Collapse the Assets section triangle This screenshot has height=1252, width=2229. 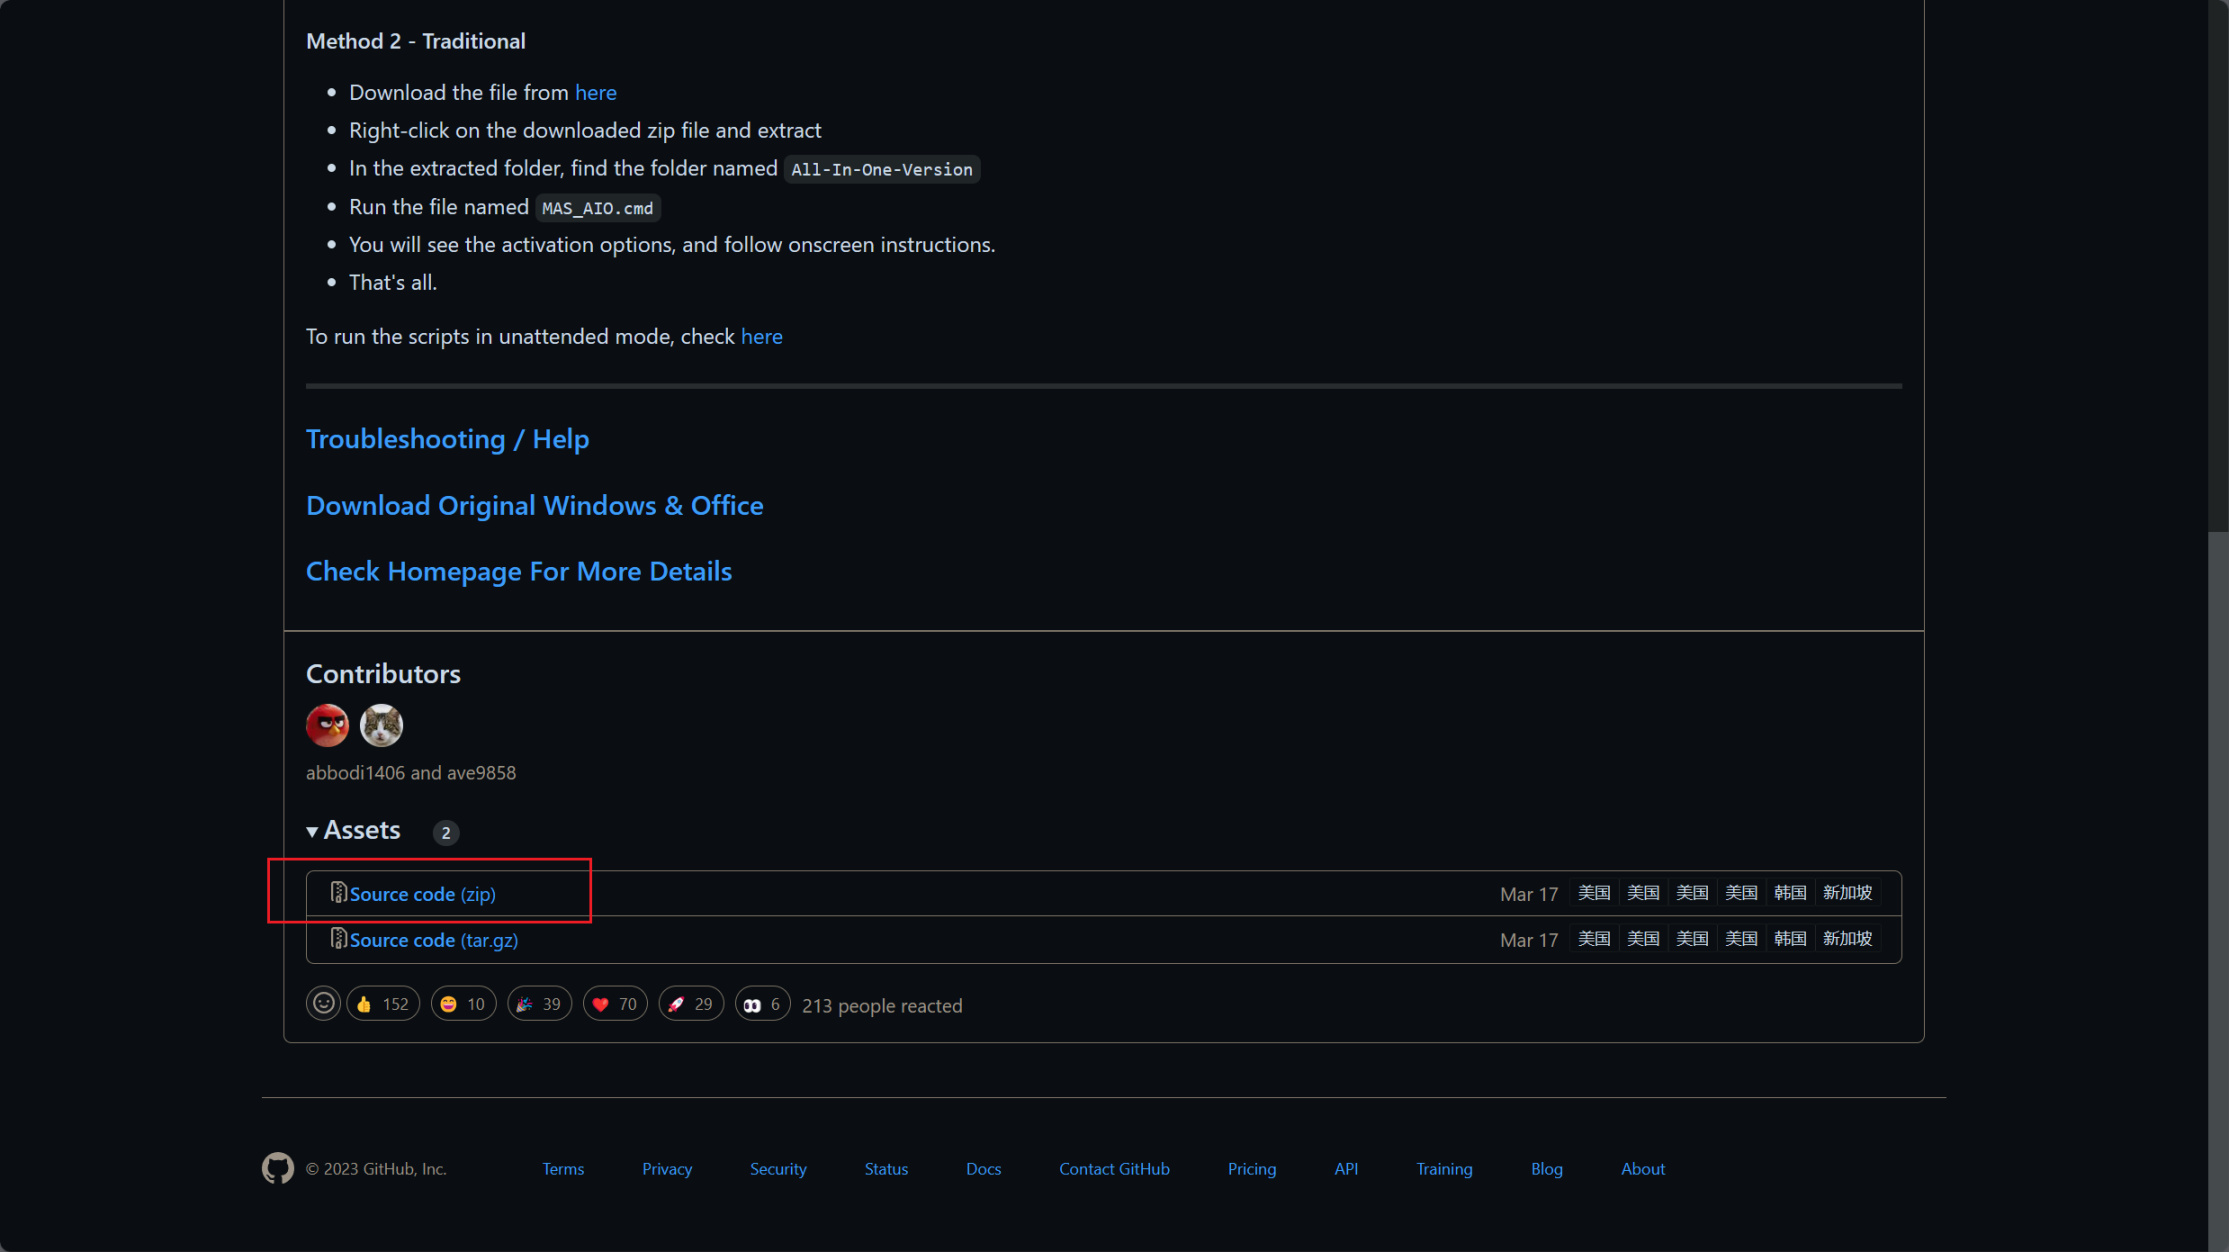click(x=312, y=831)
